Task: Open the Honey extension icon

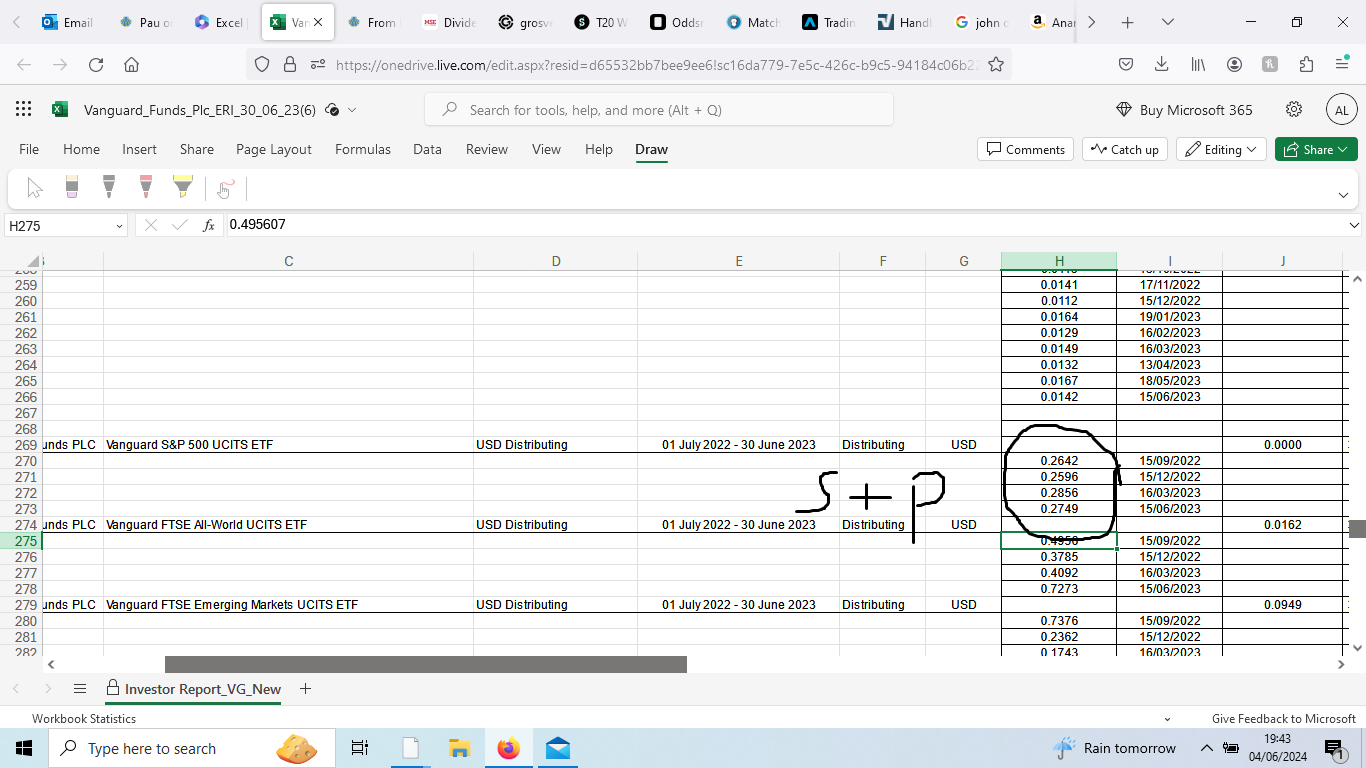Action: (1270, 64)
